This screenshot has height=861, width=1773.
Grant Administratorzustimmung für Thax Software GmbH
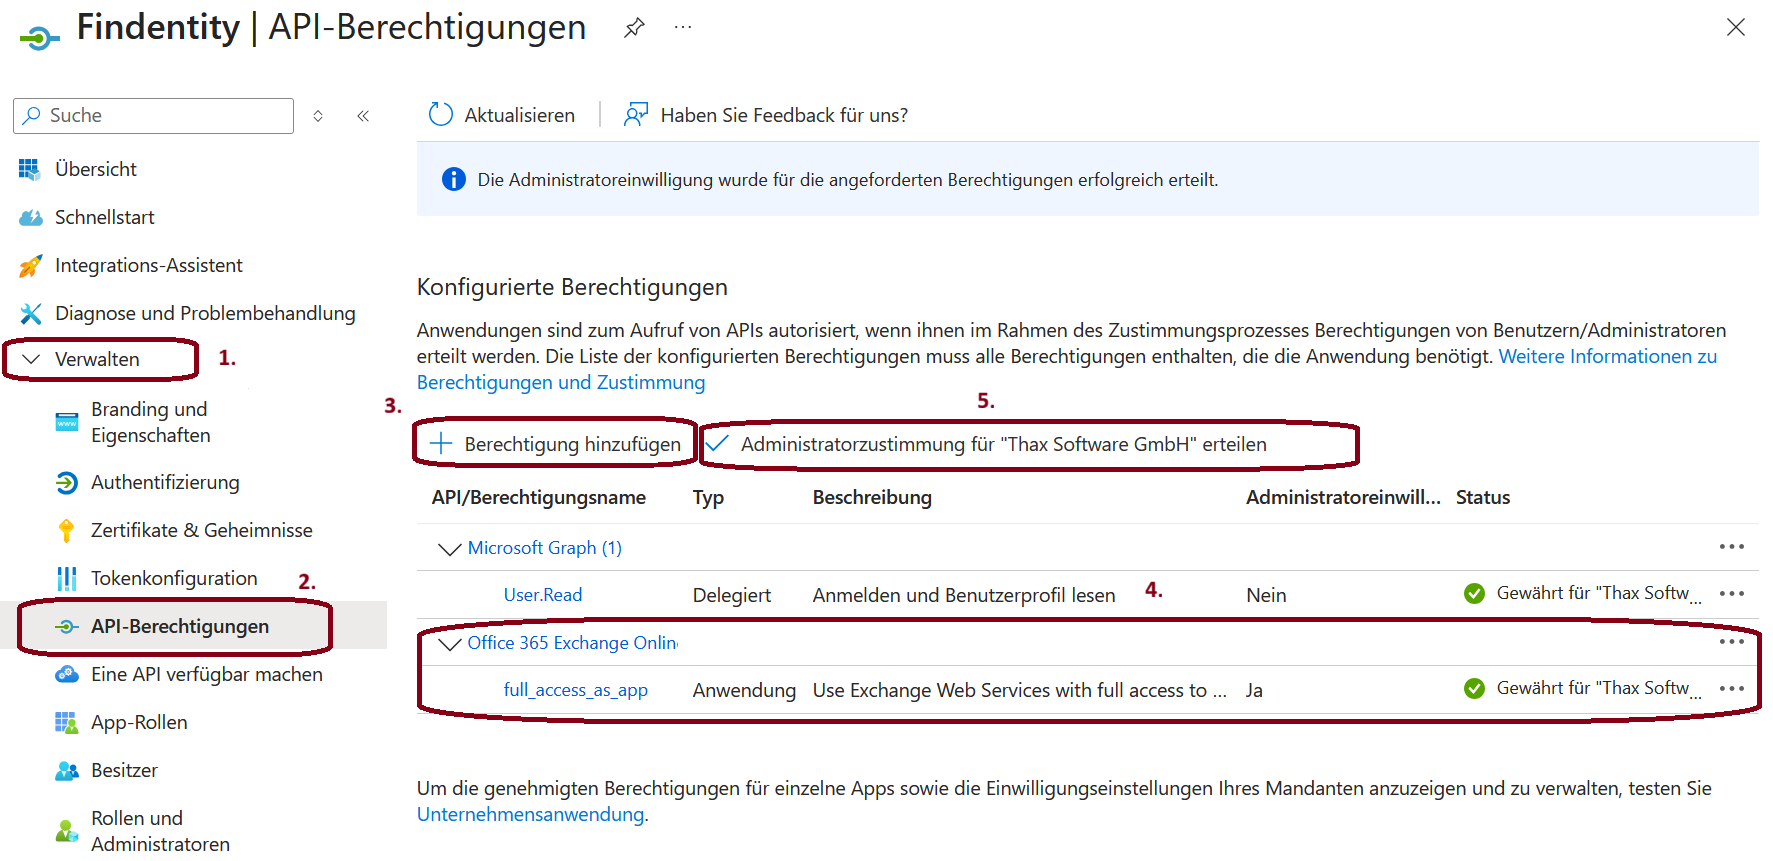point(1003,444)
